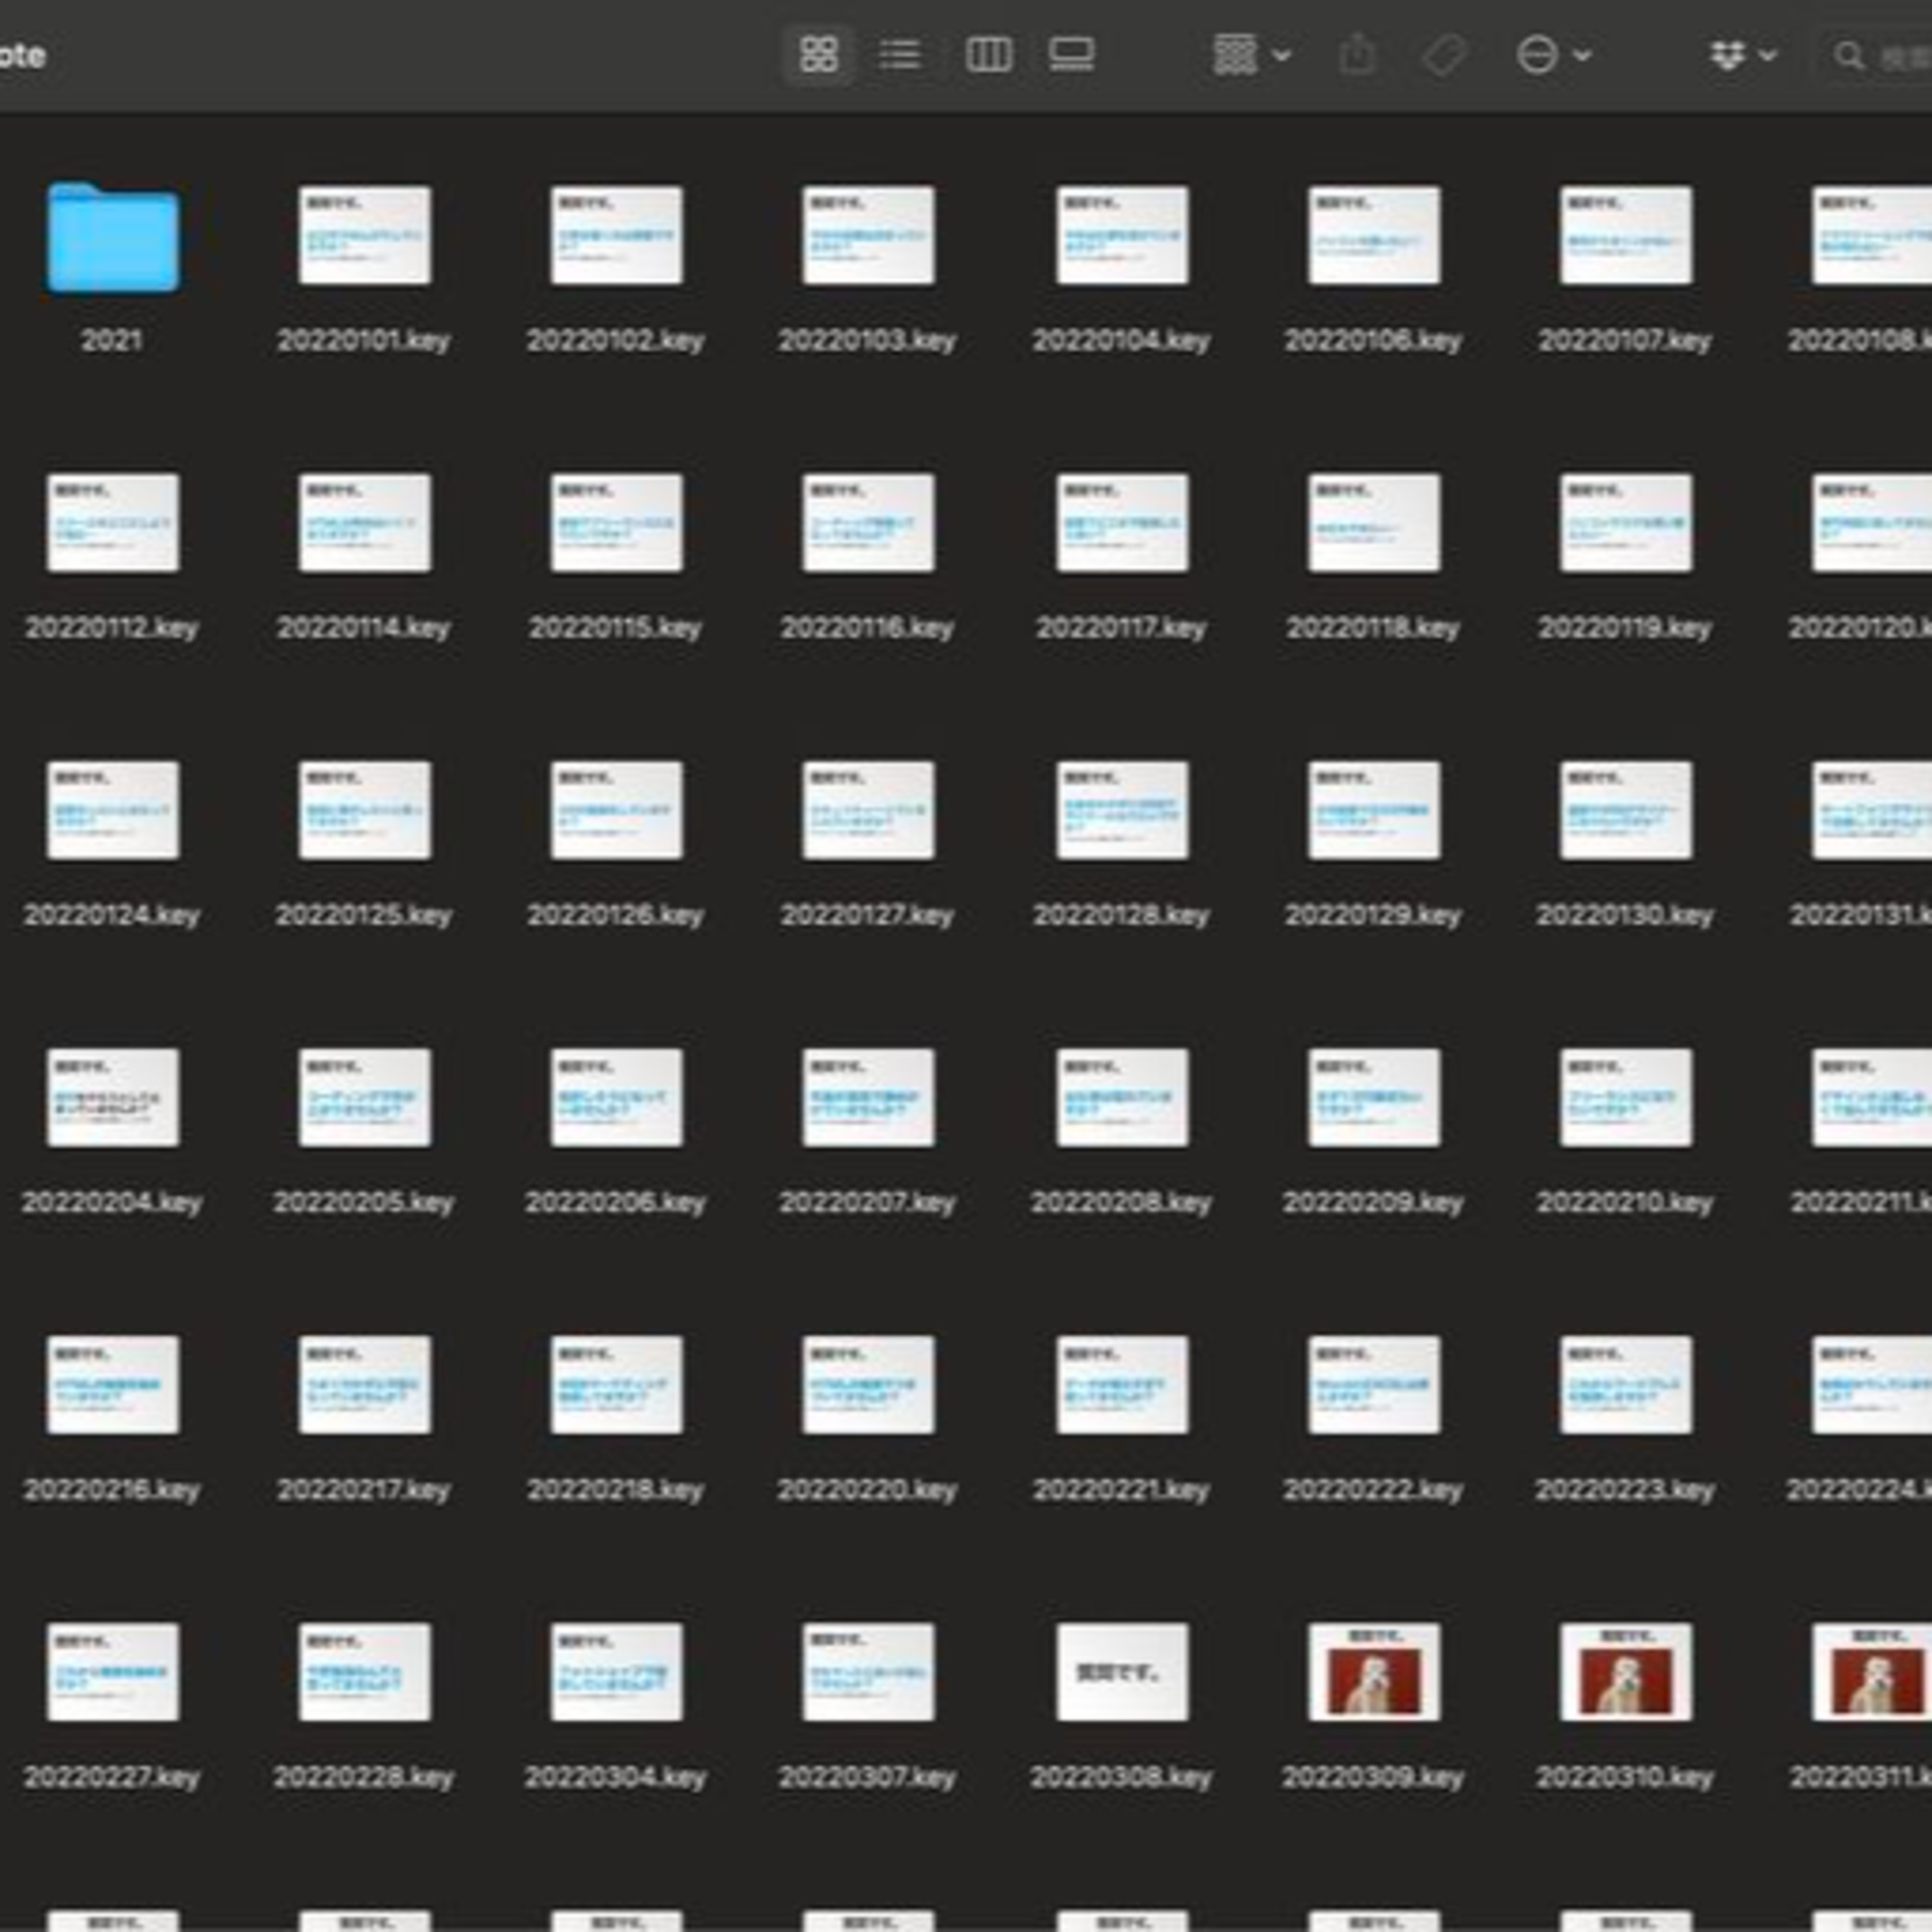Click the 20220217.key file name
The image size is (1932, 1932).
pyautogui.click(x=364, y=1490)
